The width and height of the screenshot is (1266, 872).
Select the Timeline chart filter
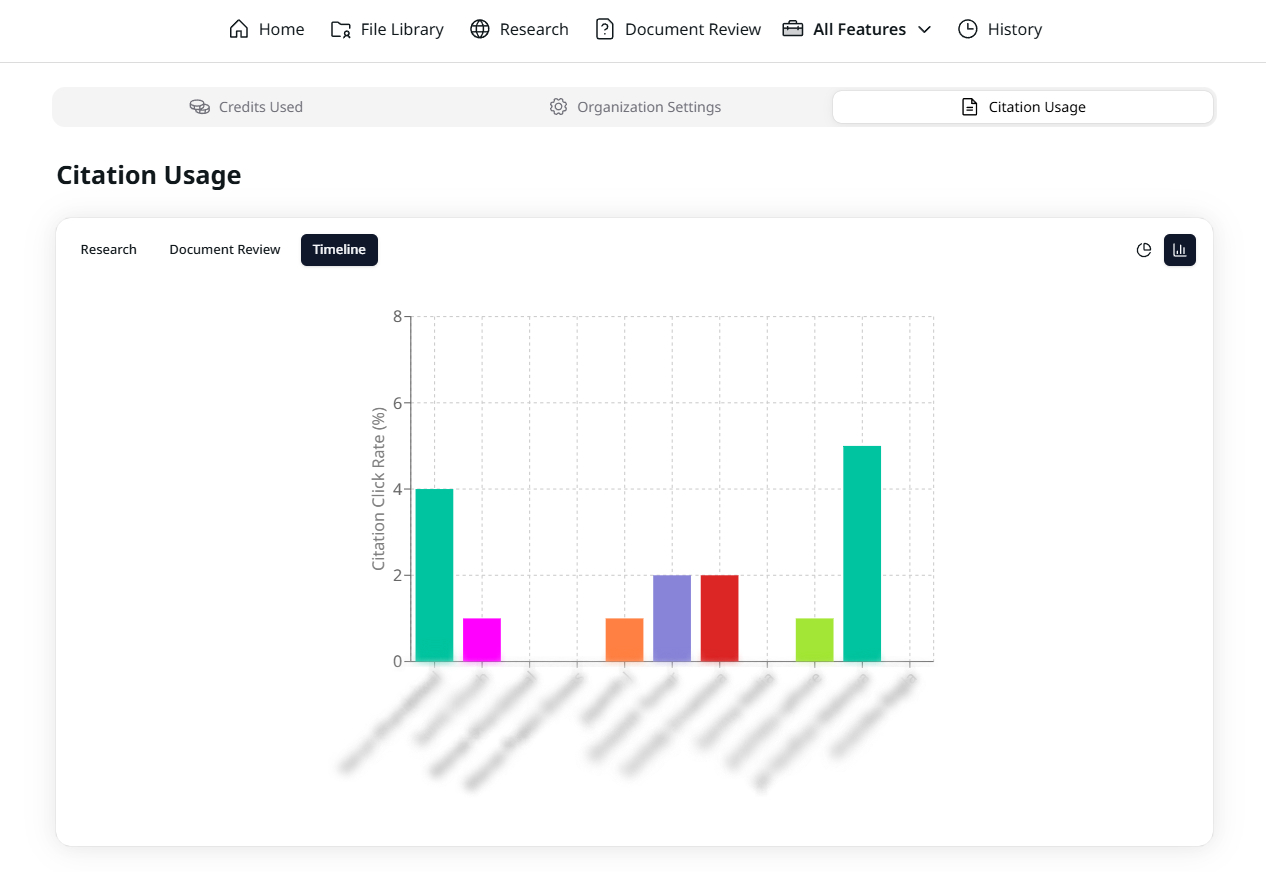[339, 250]
